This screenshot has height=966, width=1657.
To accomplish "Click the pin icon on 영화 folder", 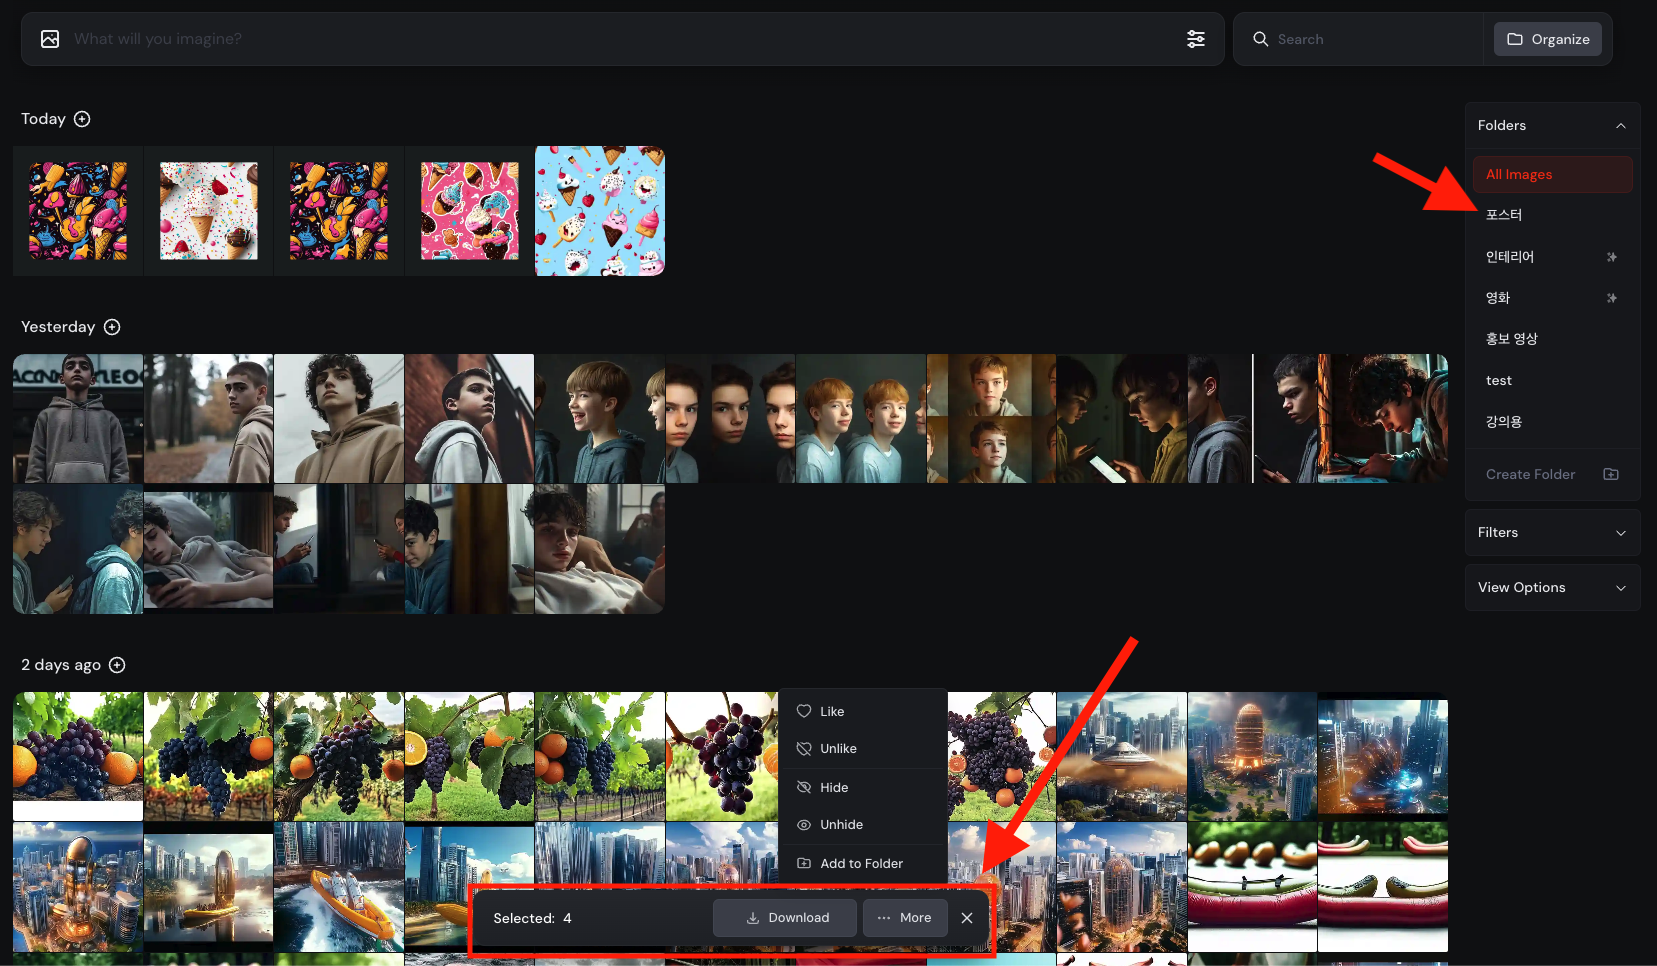I will point(1611,298).
